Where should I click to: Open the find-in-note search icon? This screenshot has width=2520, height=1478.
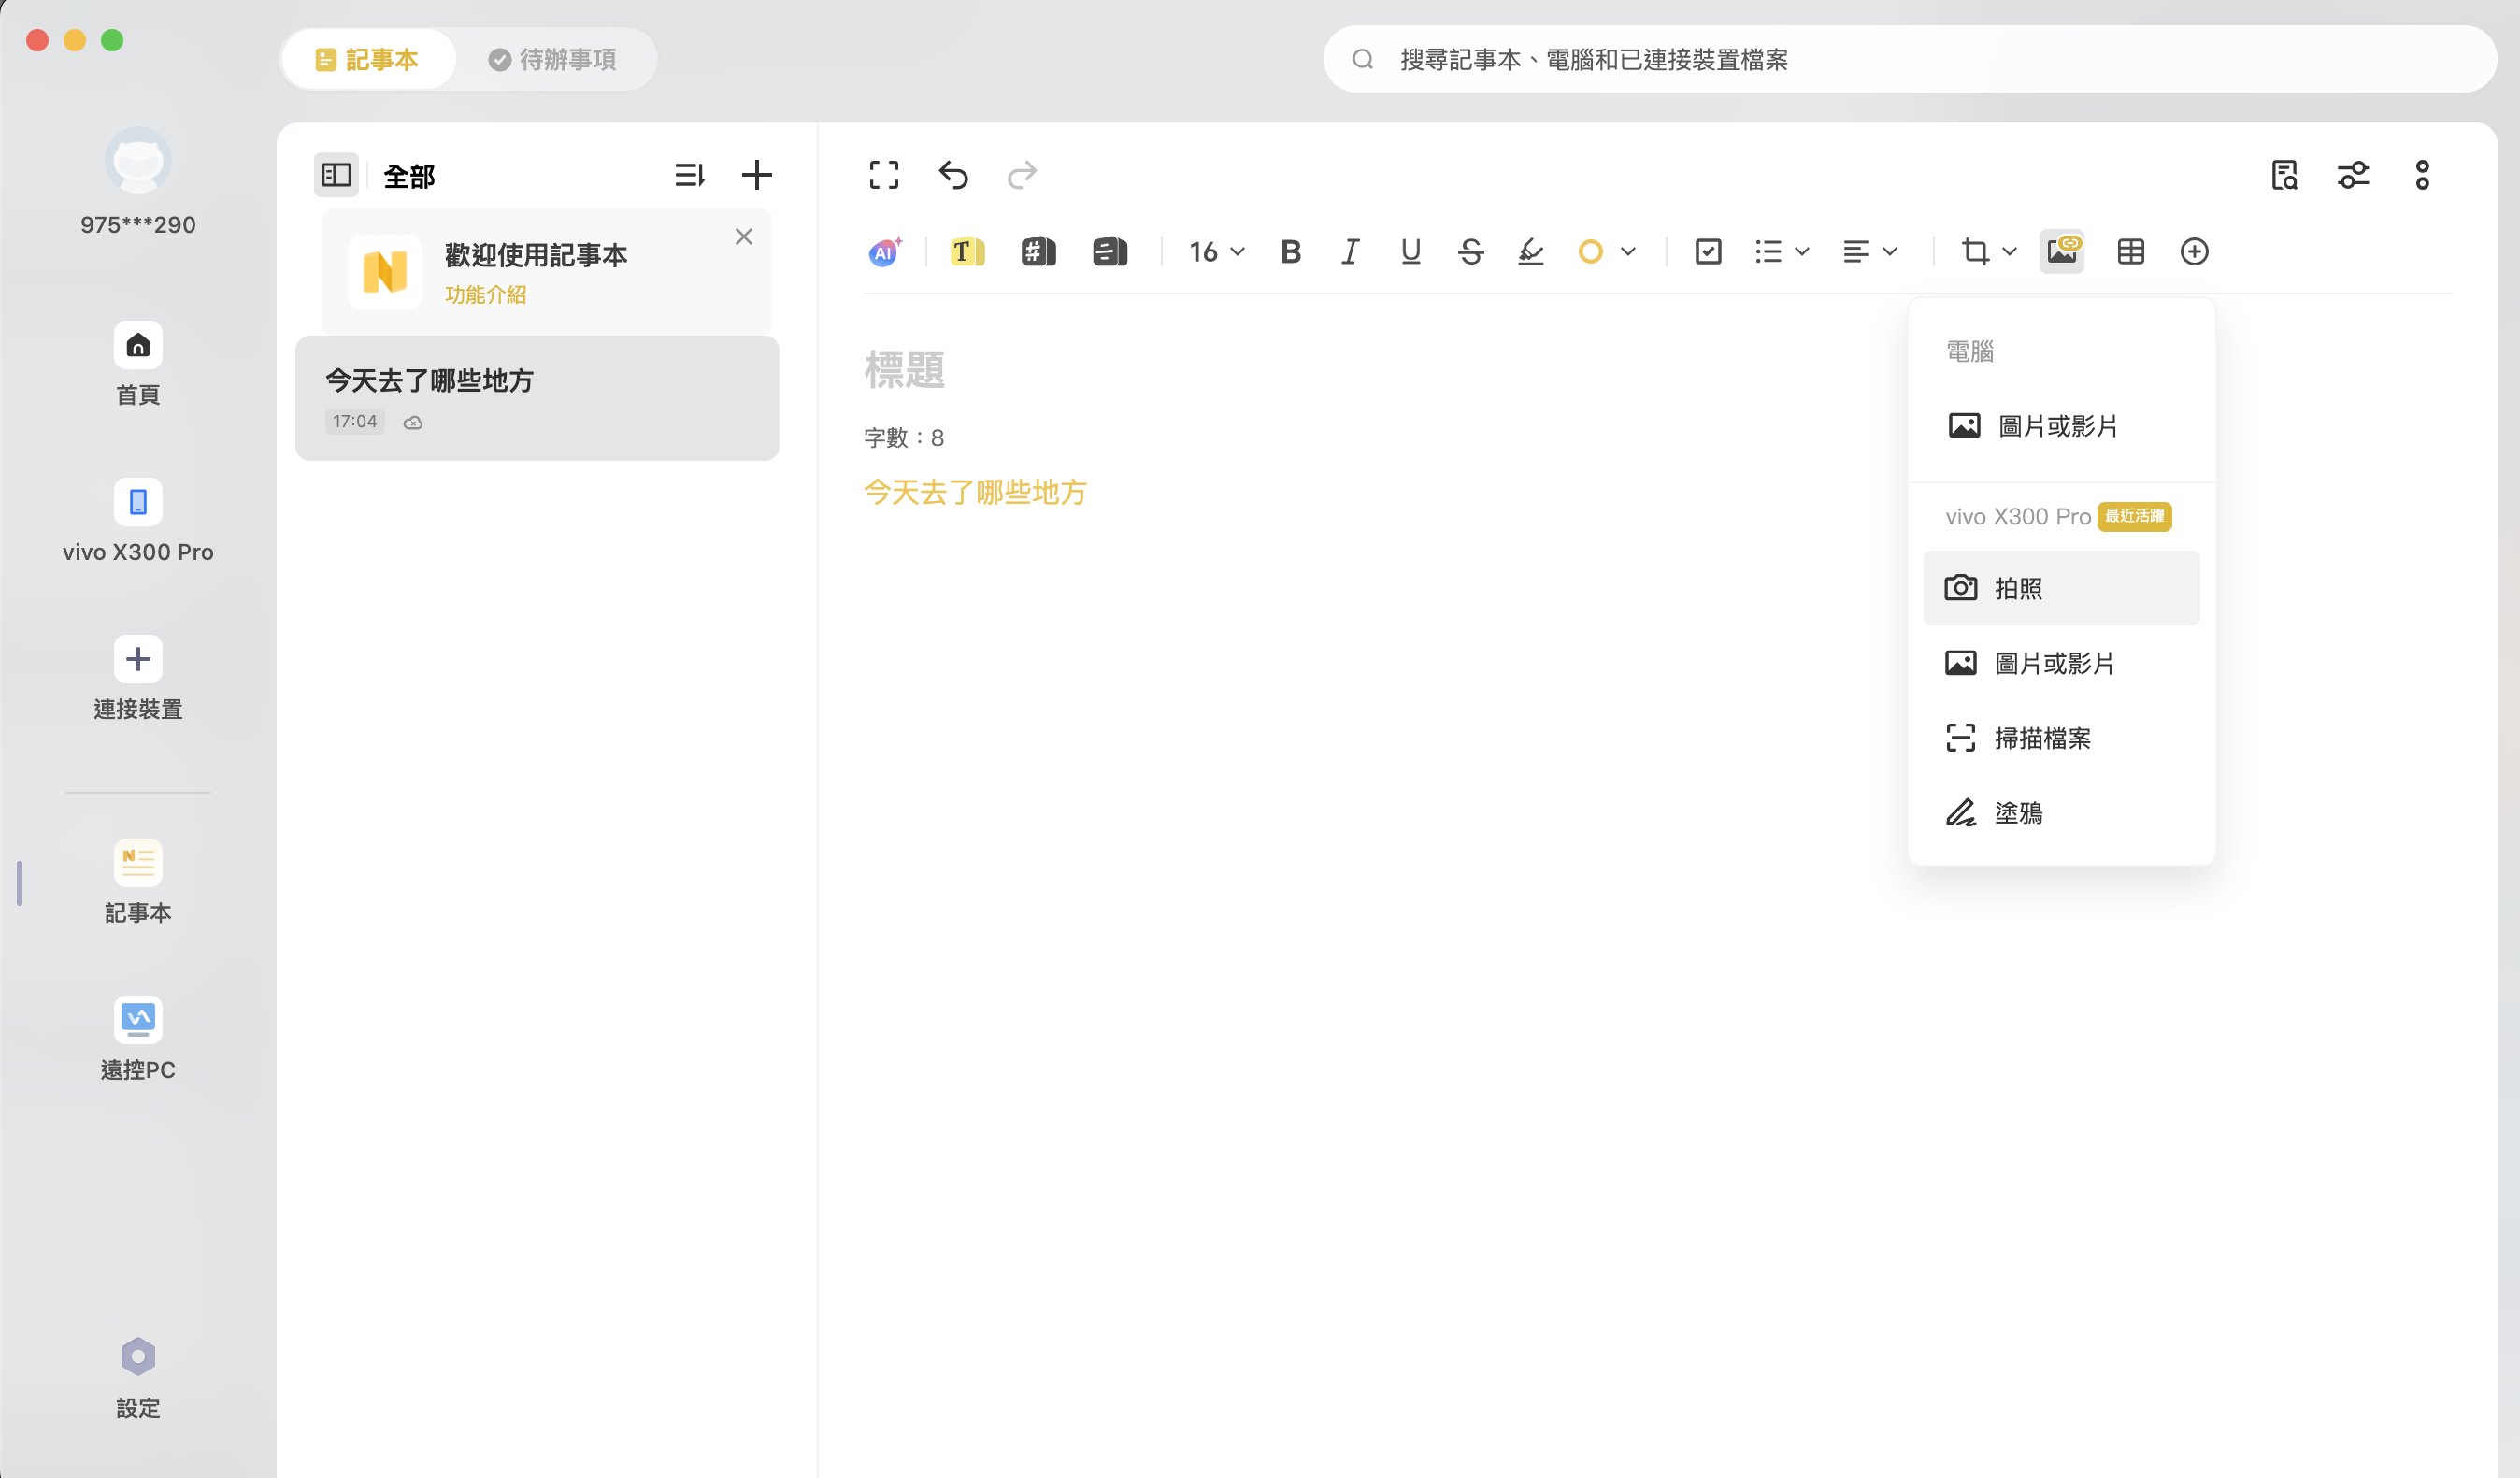coord(2284,176)
